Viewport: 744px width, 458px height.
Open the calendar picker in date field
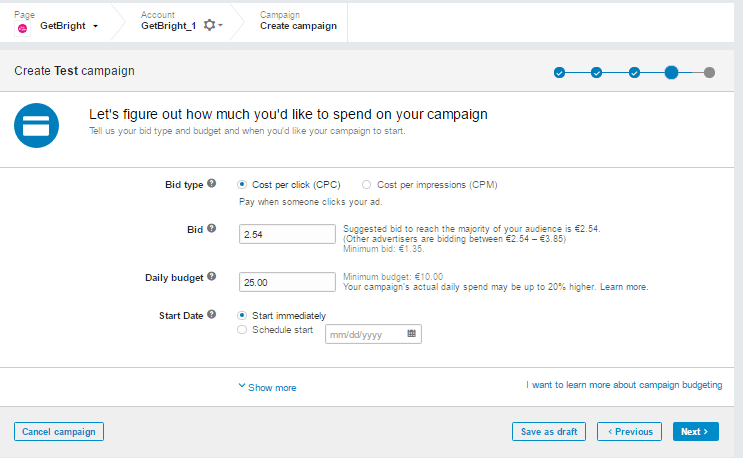(411, 333)
